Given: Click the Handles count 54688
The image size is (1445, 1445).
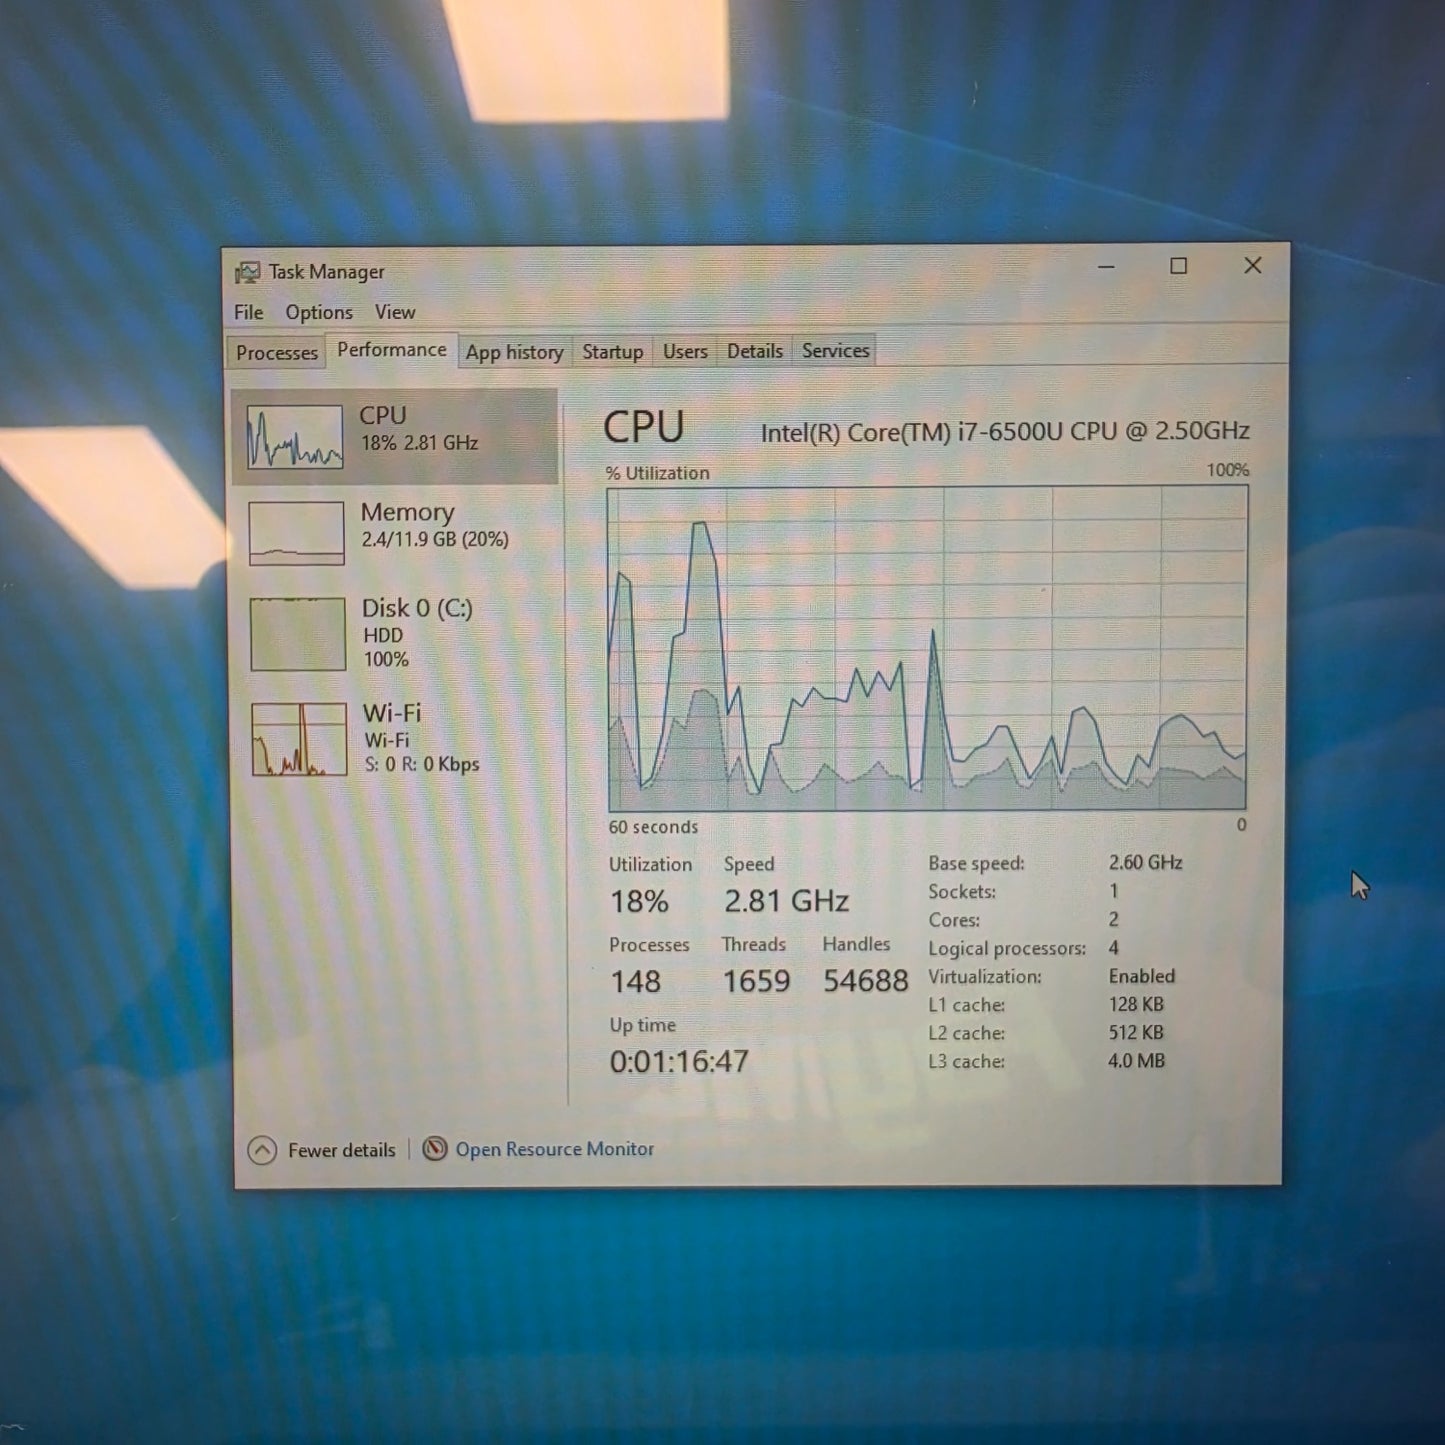Looking at the screenshot, I should pos(866,980).
